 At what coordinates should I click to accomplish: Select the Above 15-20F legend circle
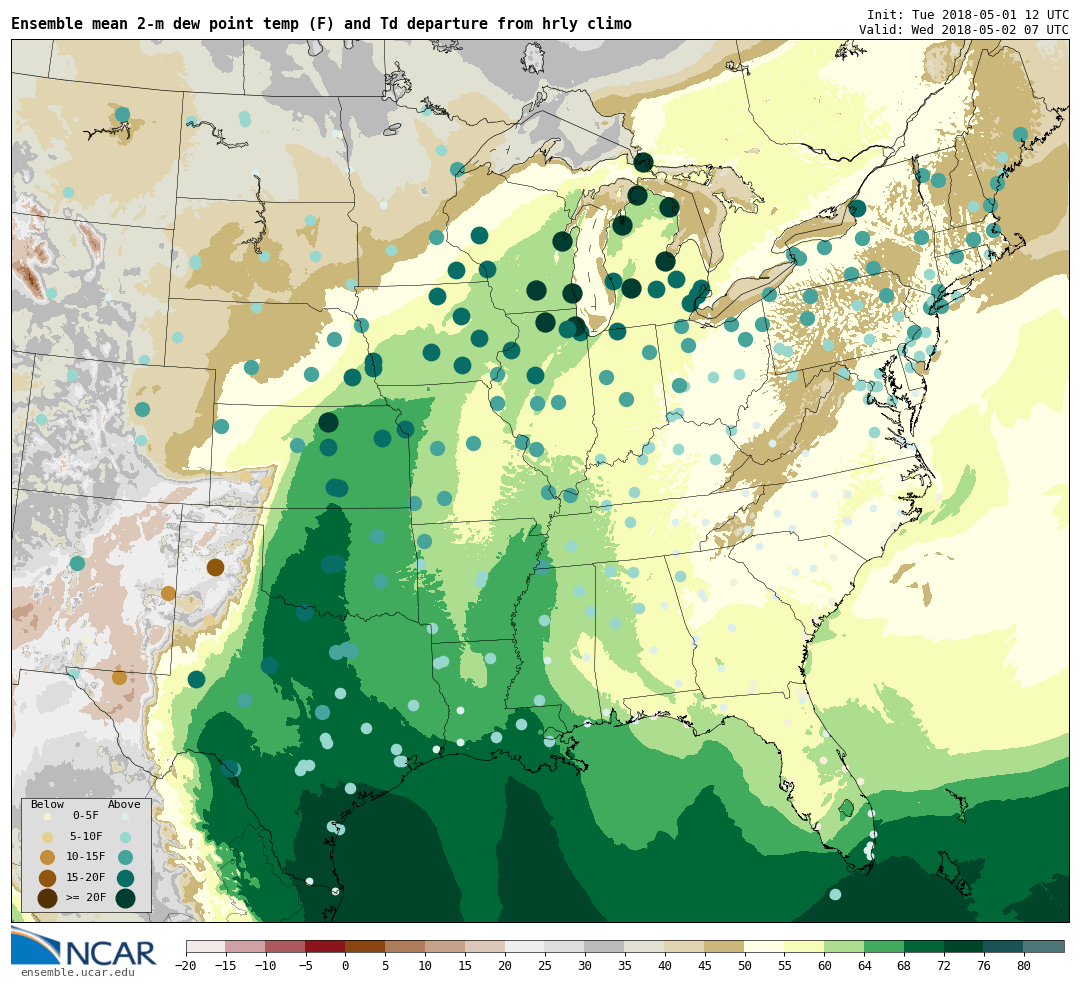click(125, 878)
